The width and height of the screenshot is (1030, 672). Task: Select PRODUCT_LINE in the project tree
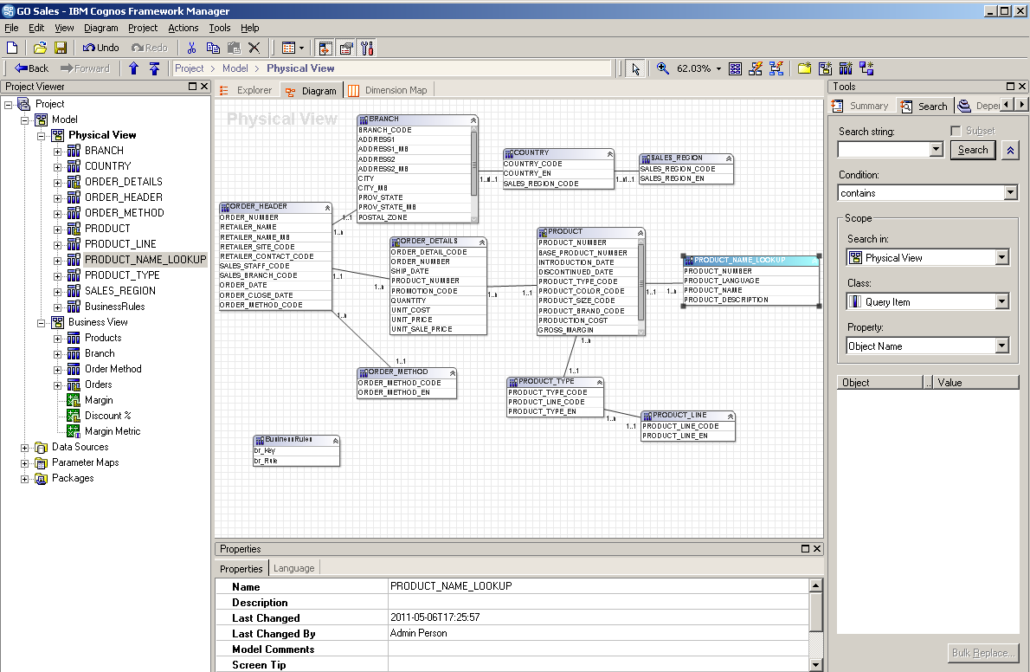coord(120,244)
